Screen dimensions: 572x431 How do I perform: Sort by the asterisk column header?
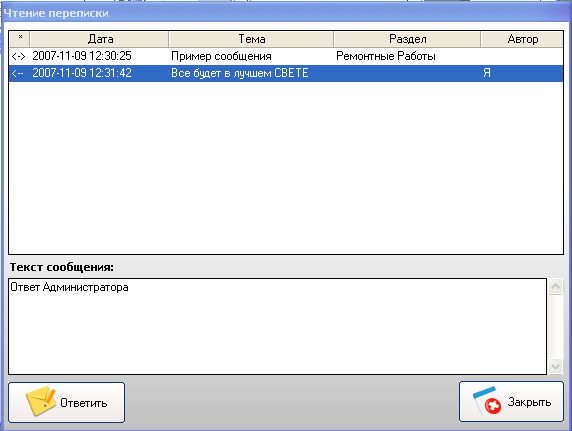(19, 39)
